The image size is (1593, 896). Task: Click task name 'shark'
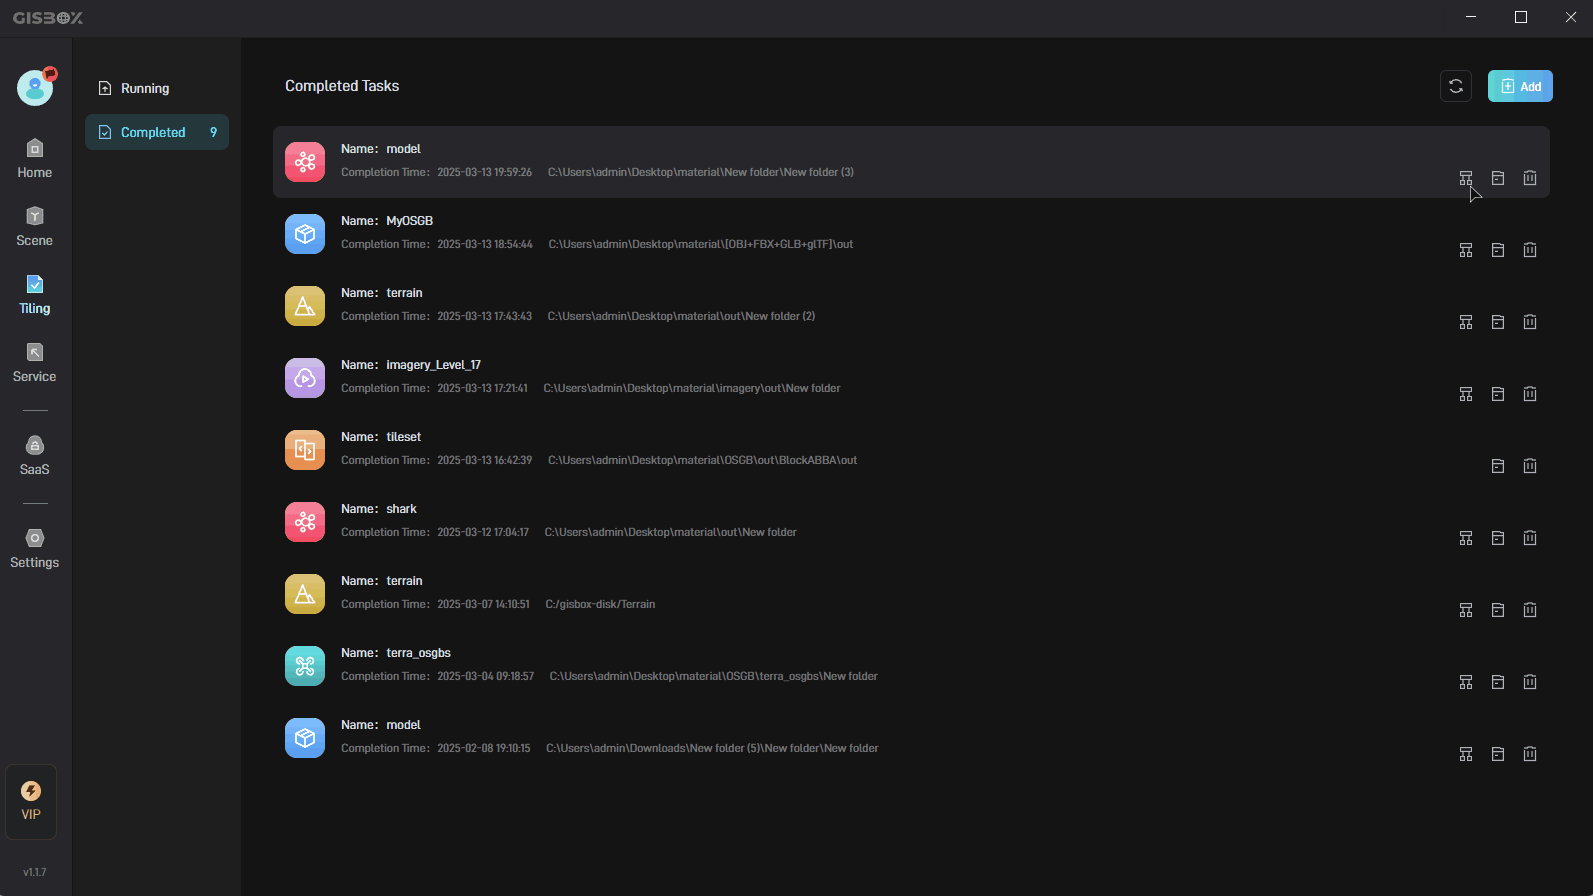pyautogui.click(x=402, y=509)
